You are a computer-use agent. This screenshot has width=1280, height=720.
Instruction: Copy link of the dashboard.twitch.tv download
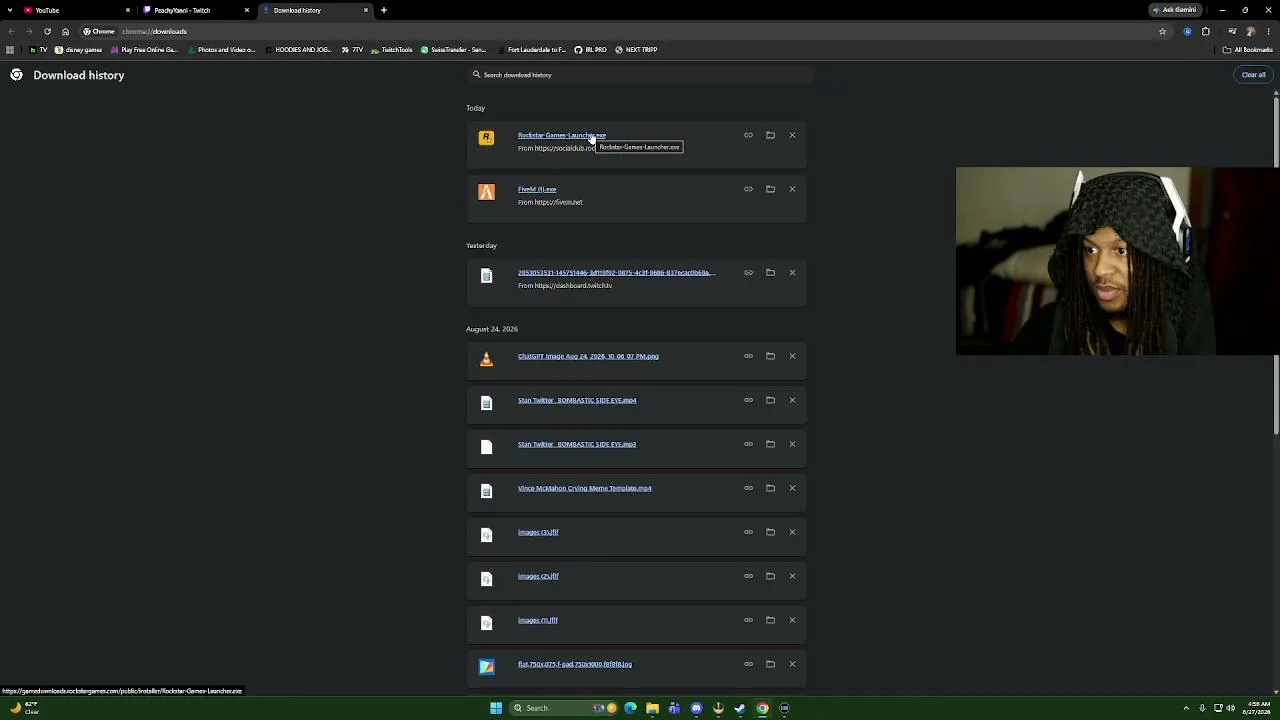[x=748, y=272]
